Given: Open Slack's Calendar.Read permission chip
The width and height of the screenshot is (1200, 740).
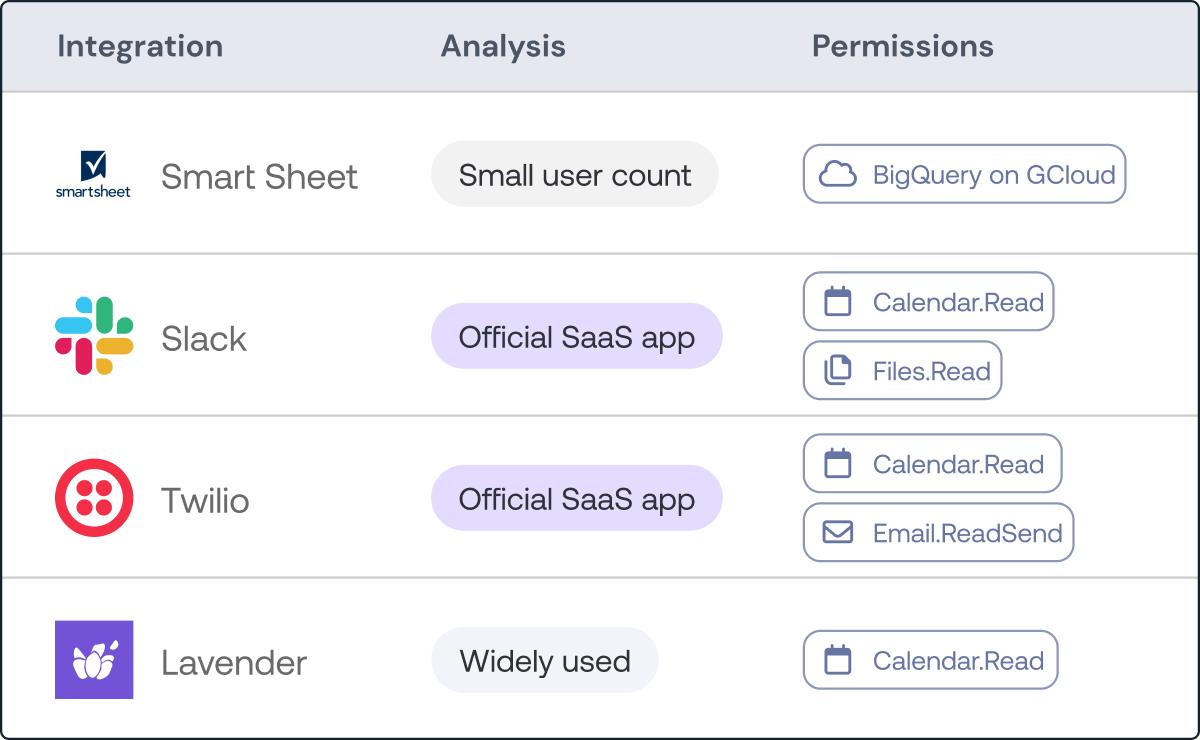Looking at the screenshot, I should (929, 302).
